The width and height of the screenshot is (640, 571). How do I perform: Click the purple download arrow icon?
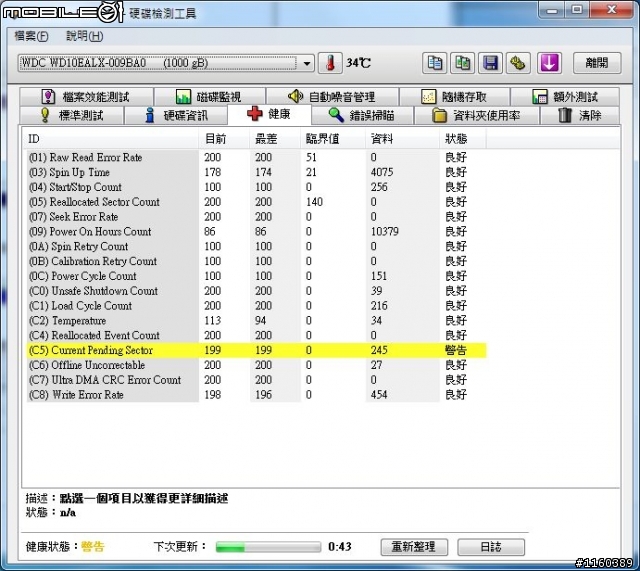click(549, 63)
